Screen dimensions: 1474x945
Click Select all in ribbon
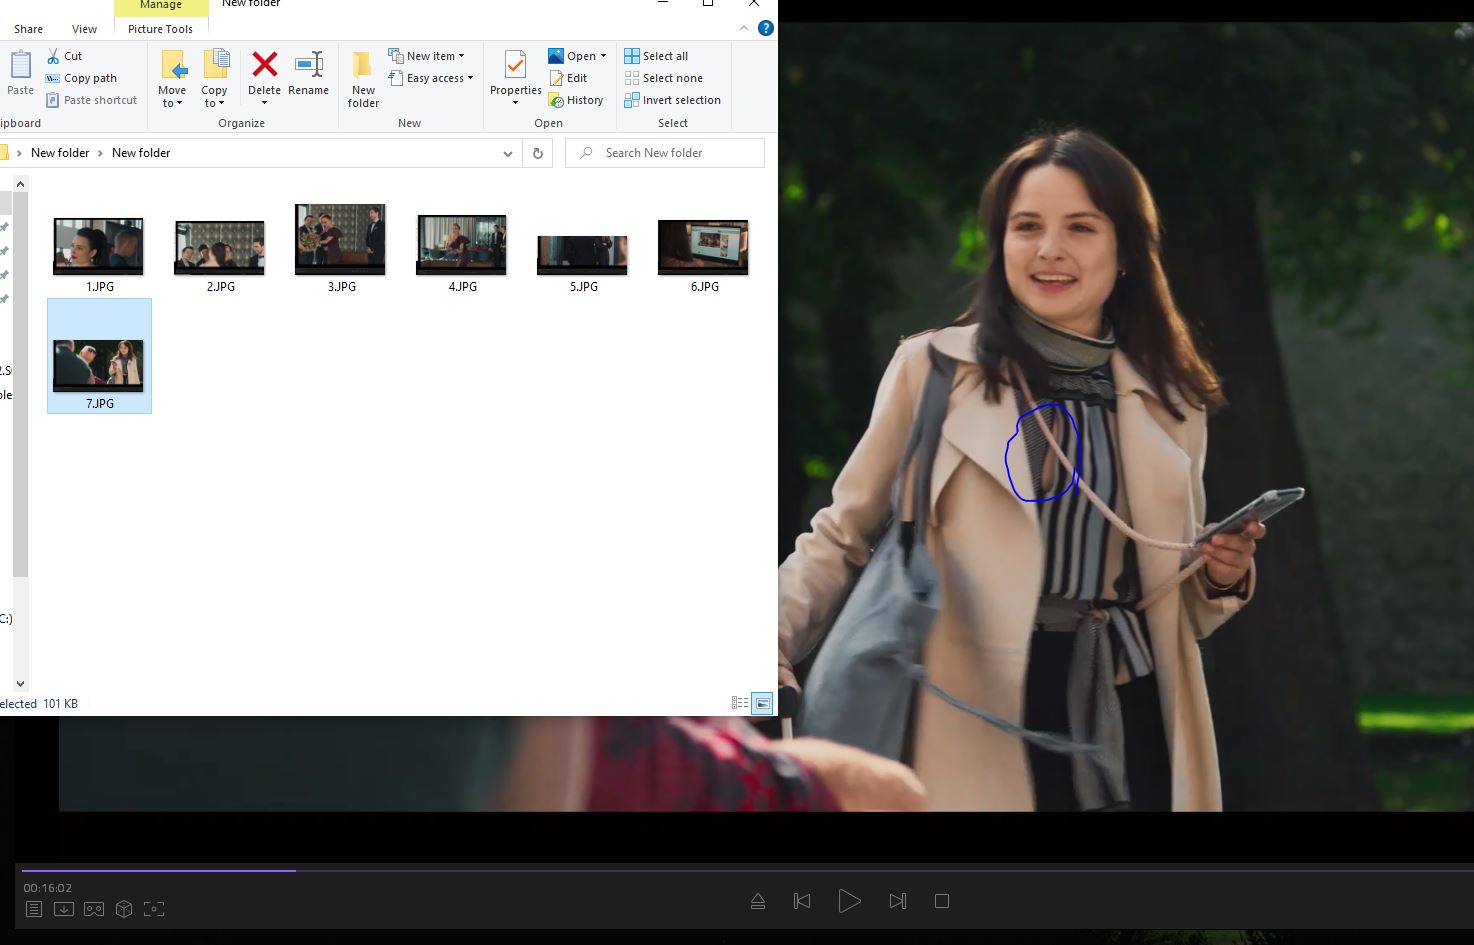[664, 56]
